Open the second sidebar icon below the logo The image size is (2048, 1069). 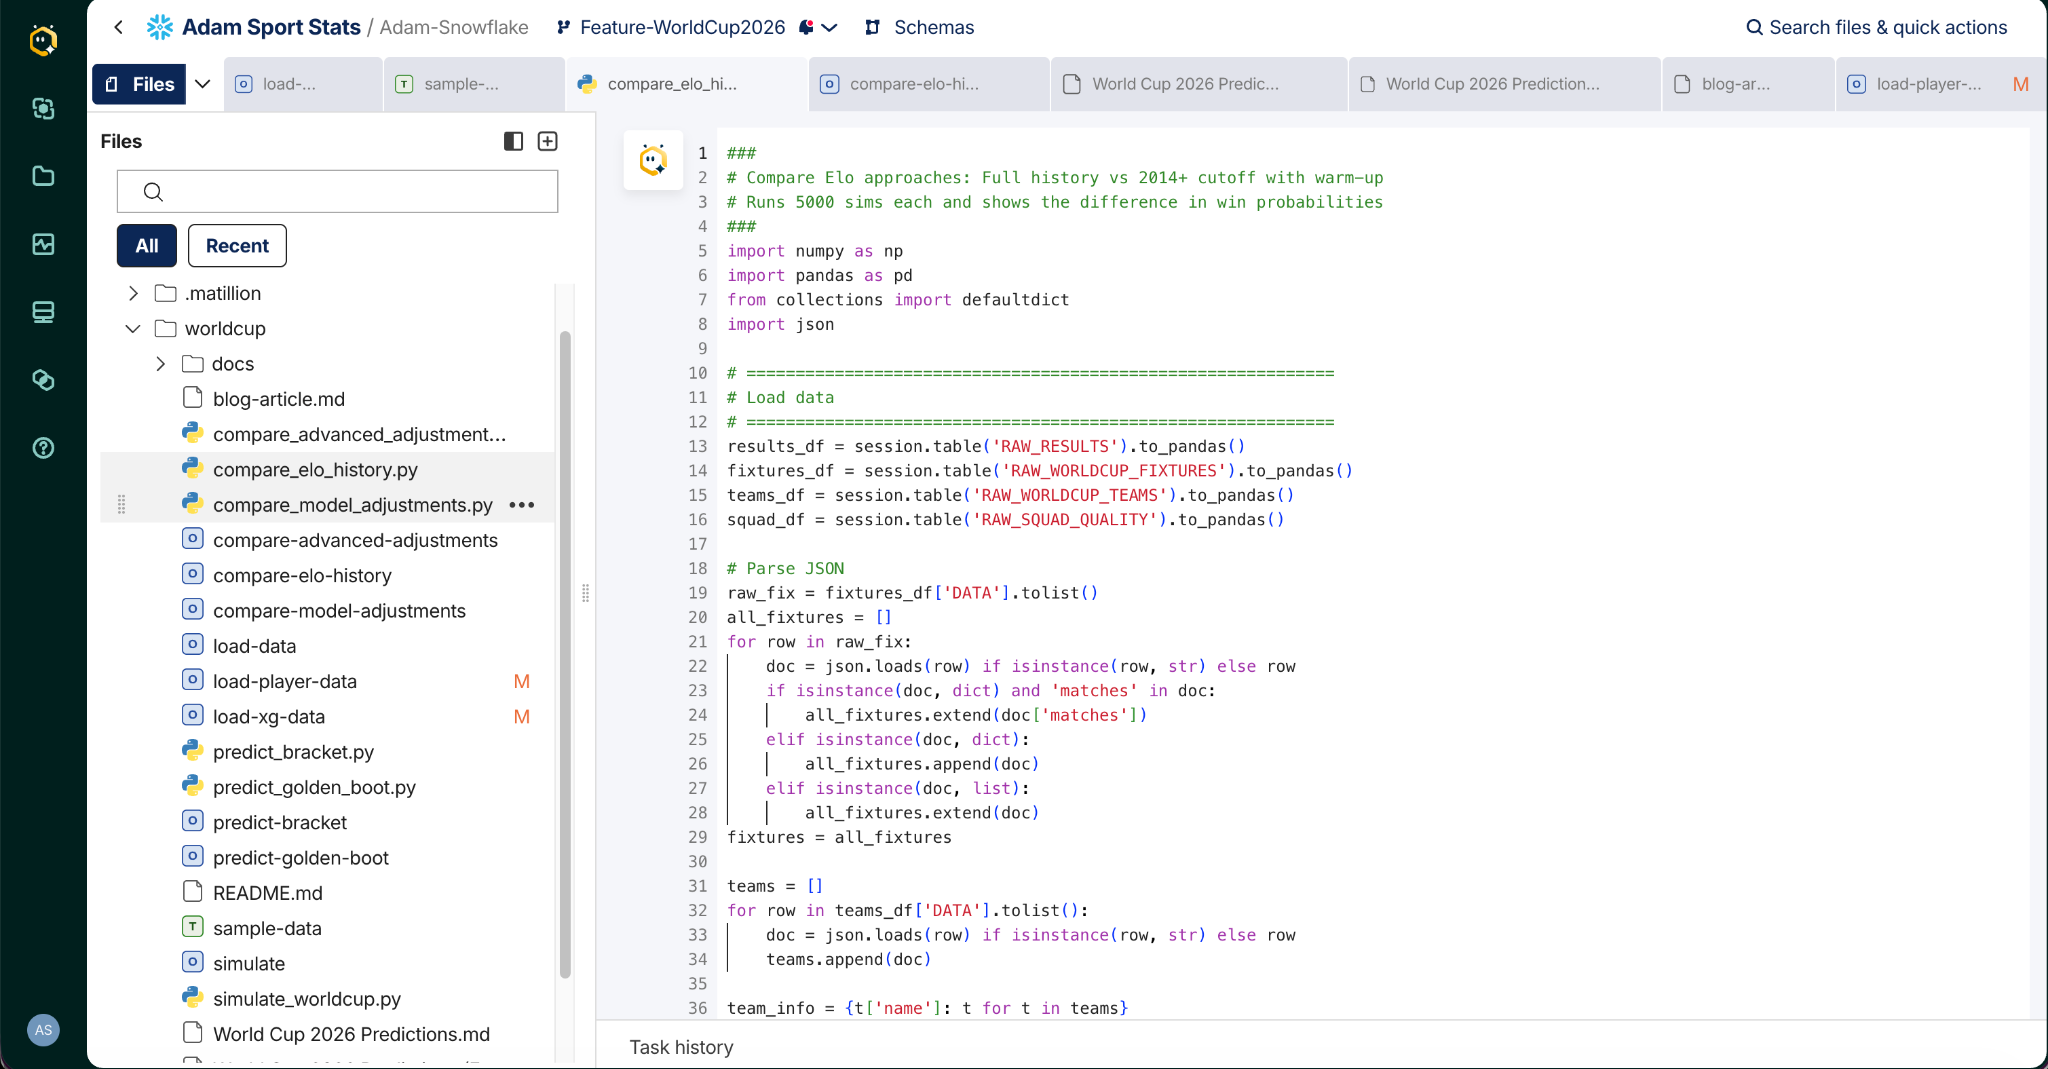(43, 108)
